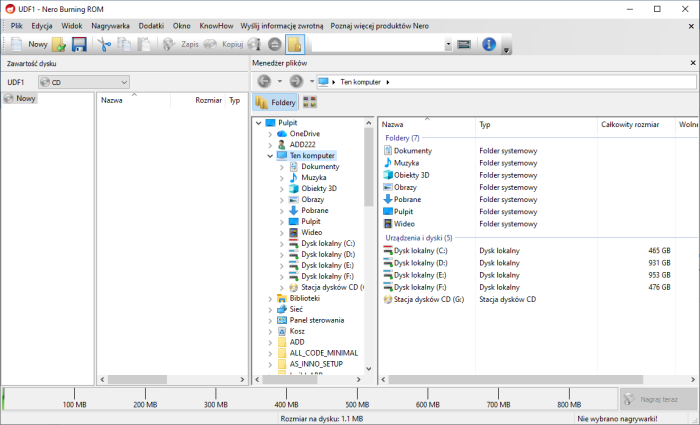
Task: Click the Nagraj teraz burn button
Action: (658, 399)
